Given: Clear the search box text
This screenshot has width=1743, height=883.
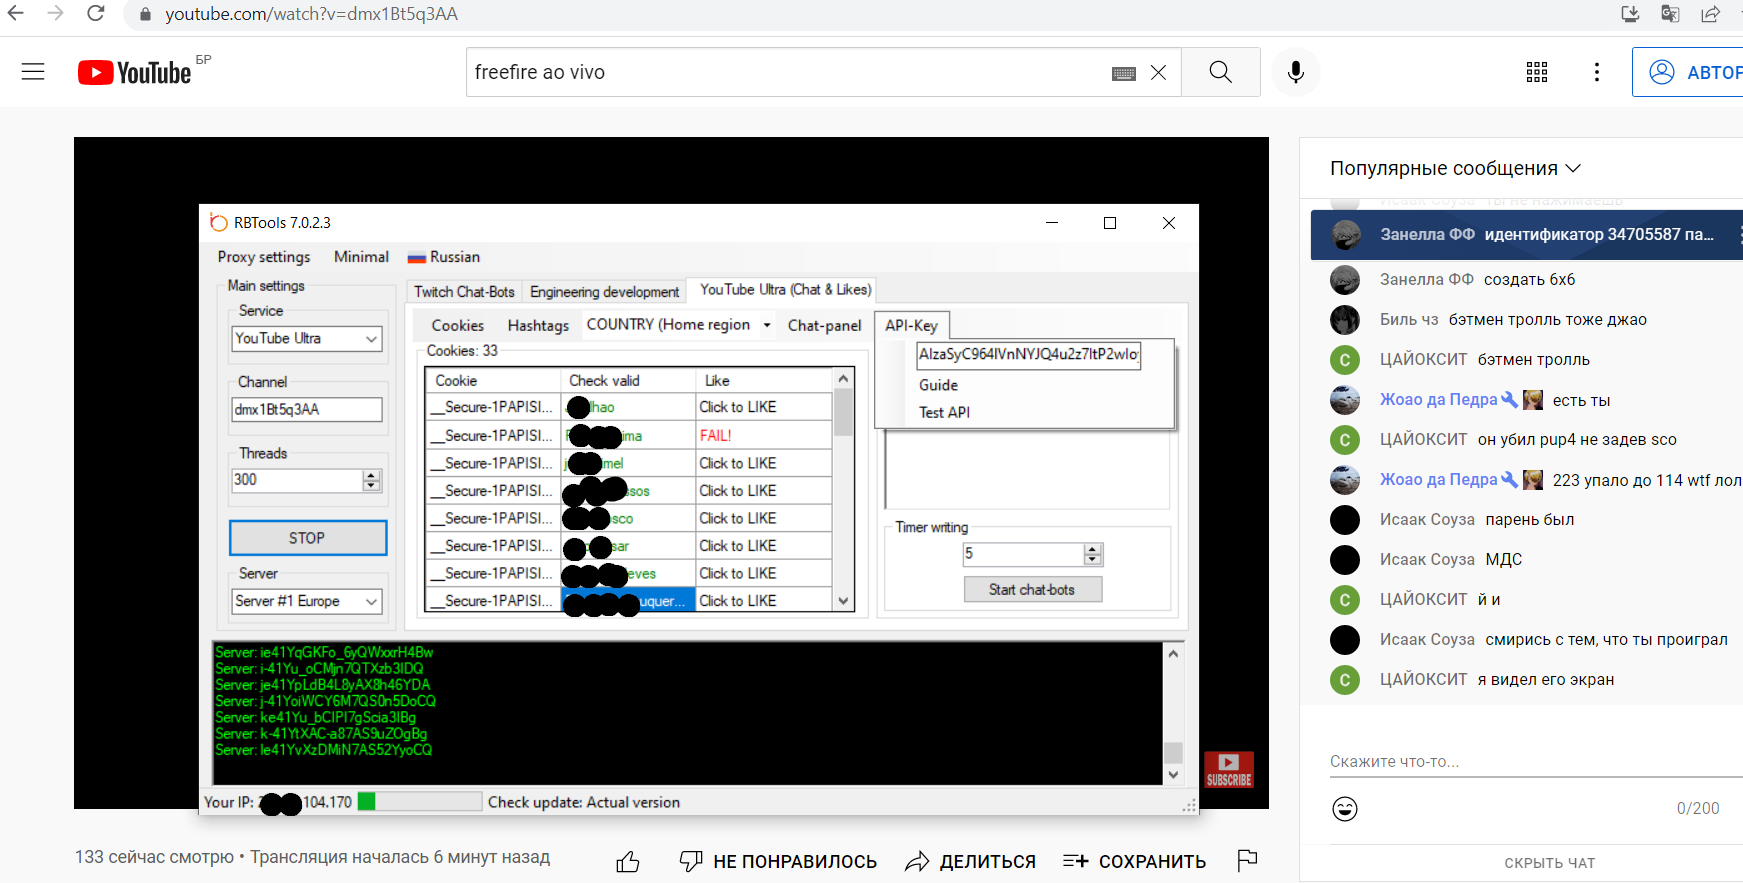Looking at the screenshot, I should (1158, 72).
